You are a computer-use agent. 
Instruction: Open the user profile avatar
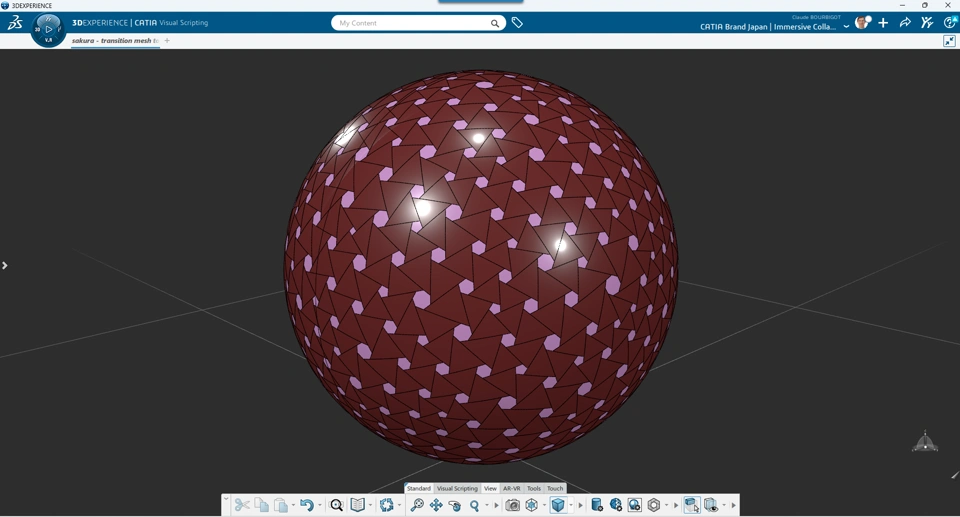tap(862, 23)
